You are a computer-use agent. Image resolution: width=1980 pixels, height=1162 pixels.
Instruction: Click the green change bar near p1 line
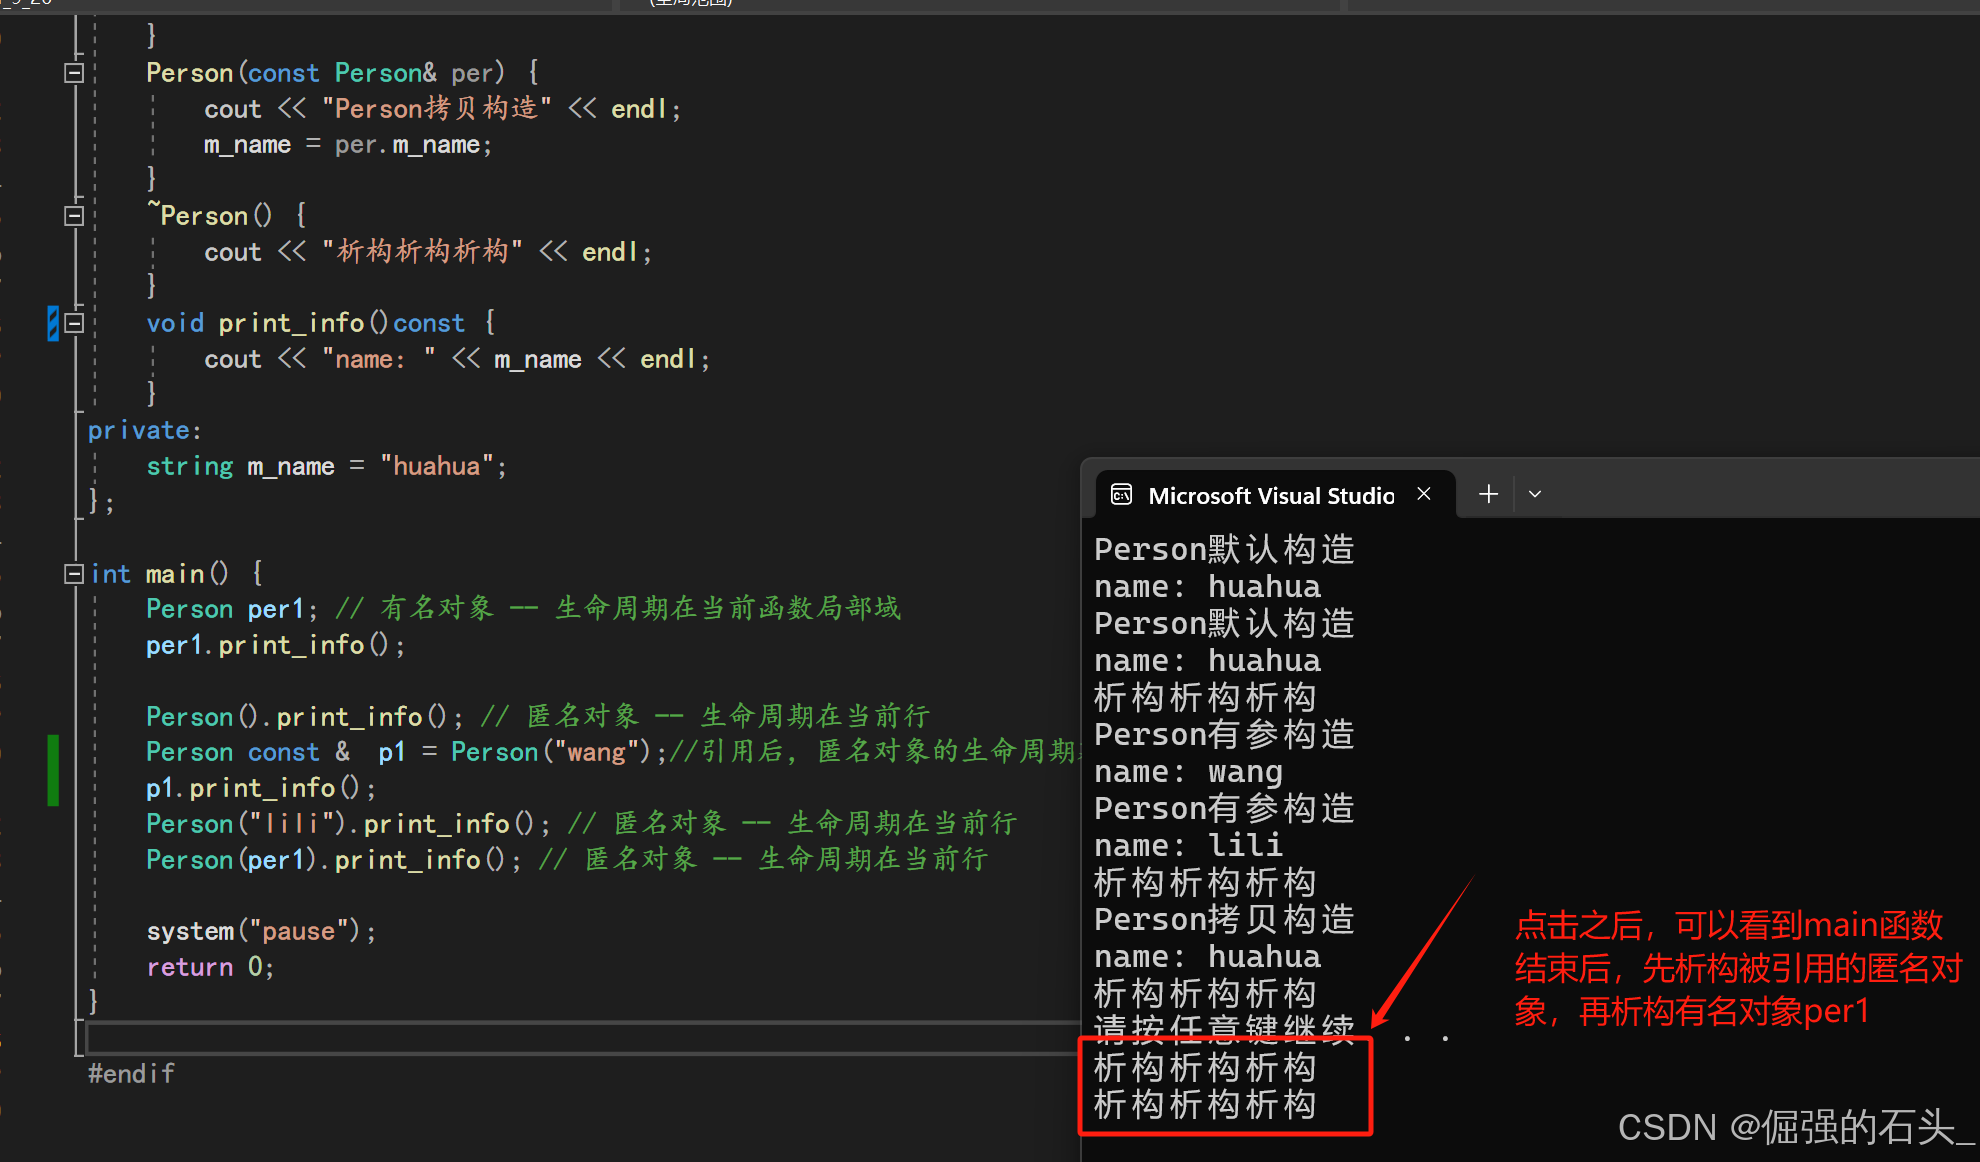click(53, 770)
